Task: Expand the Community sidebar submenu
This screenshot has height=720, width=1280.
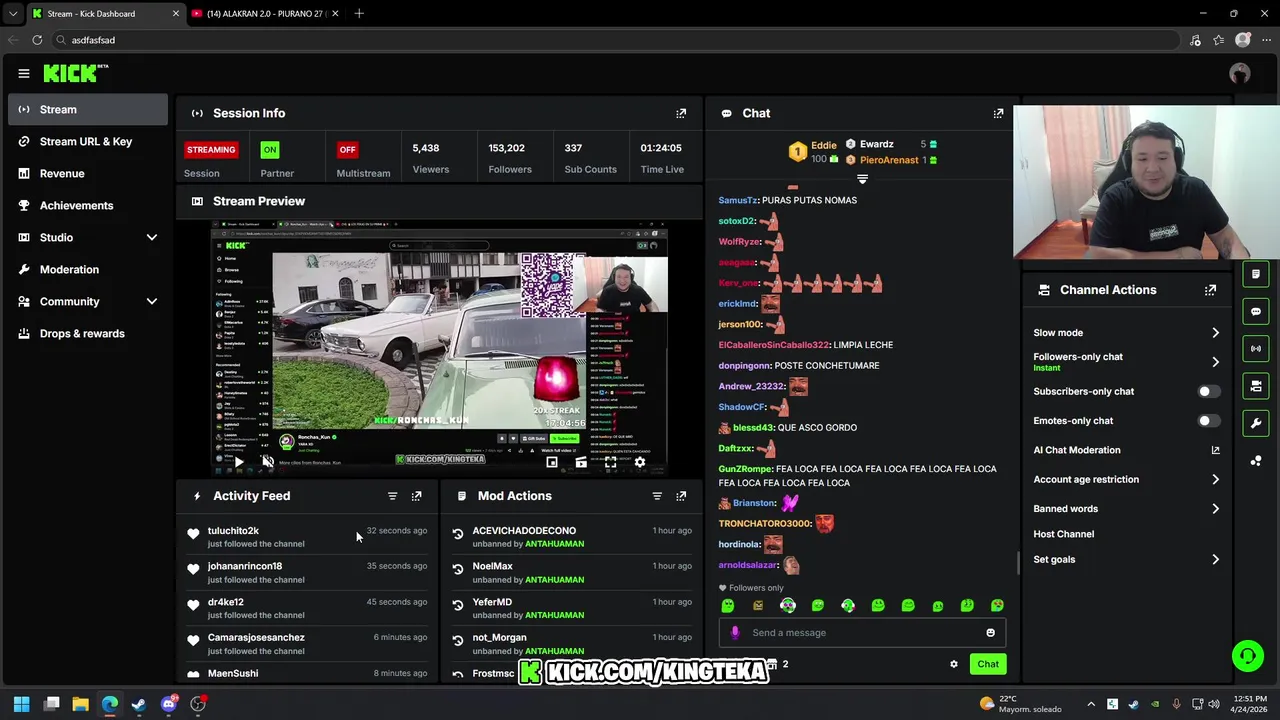Action: [152, 301]
